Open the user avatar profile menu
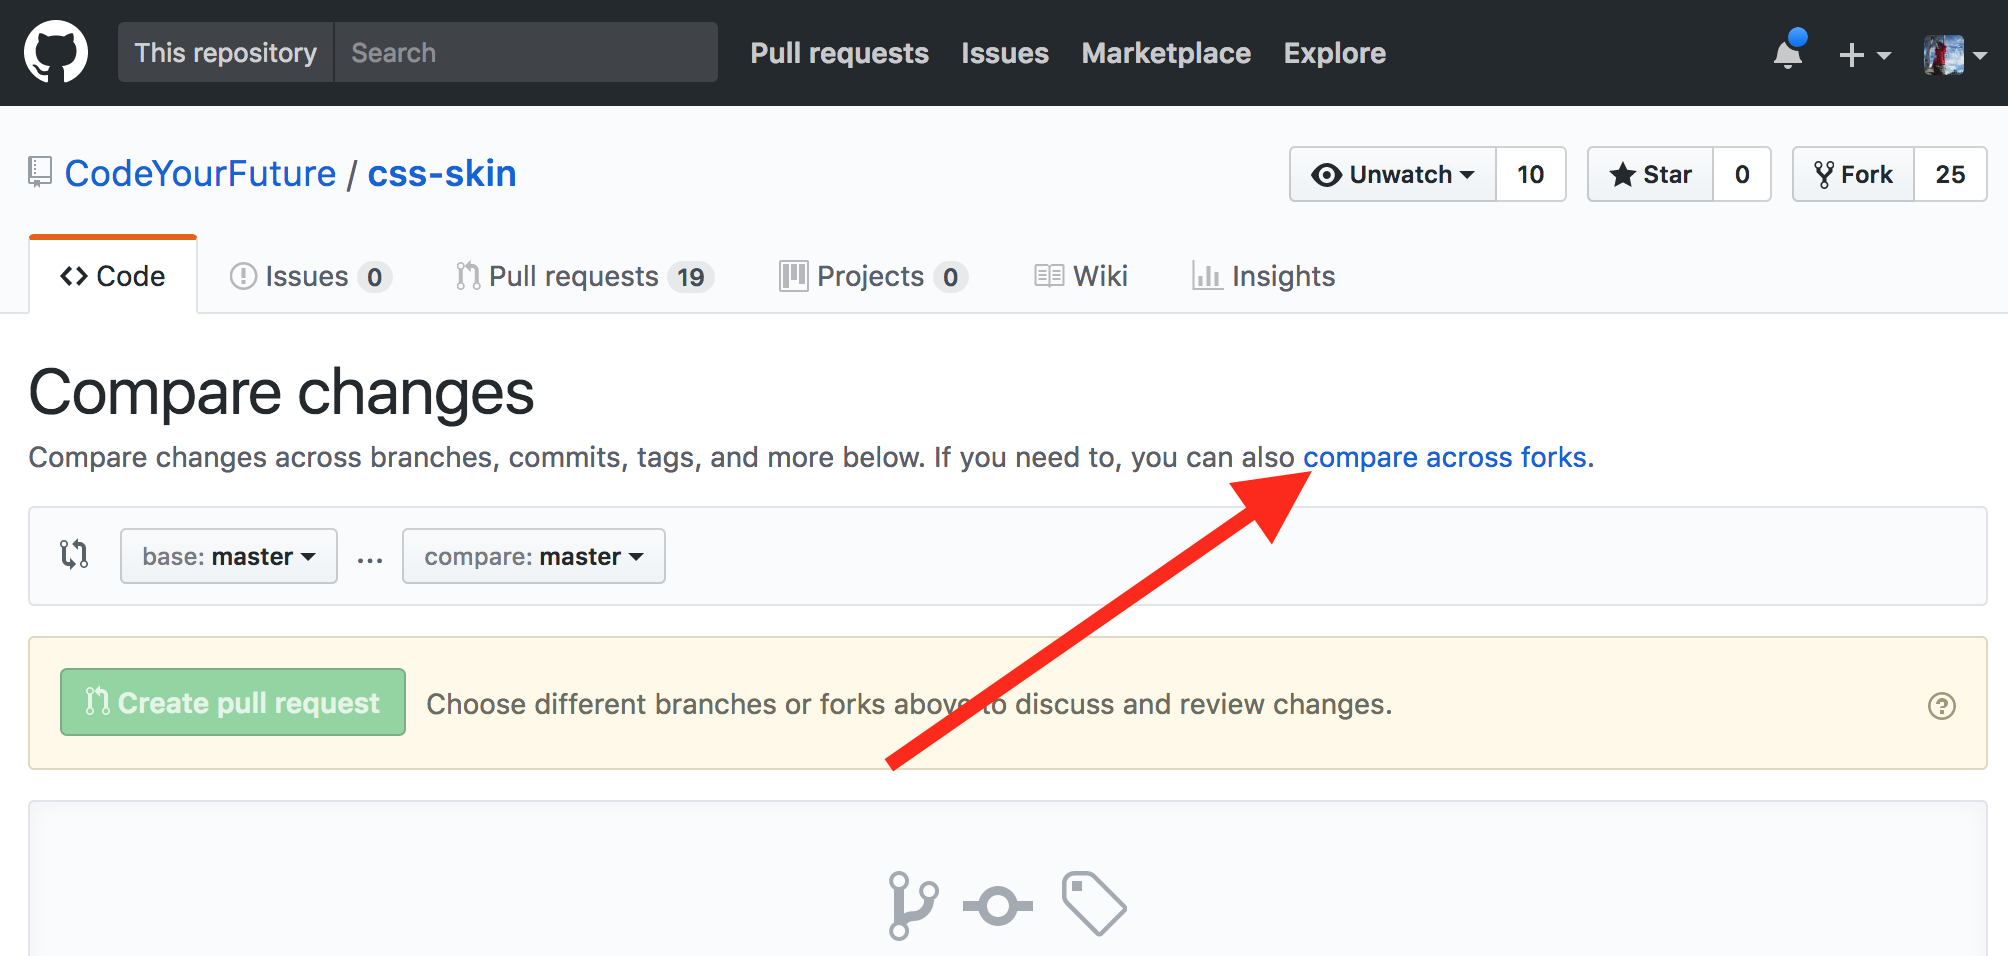2008x956 pixels. coord(1954,54)
